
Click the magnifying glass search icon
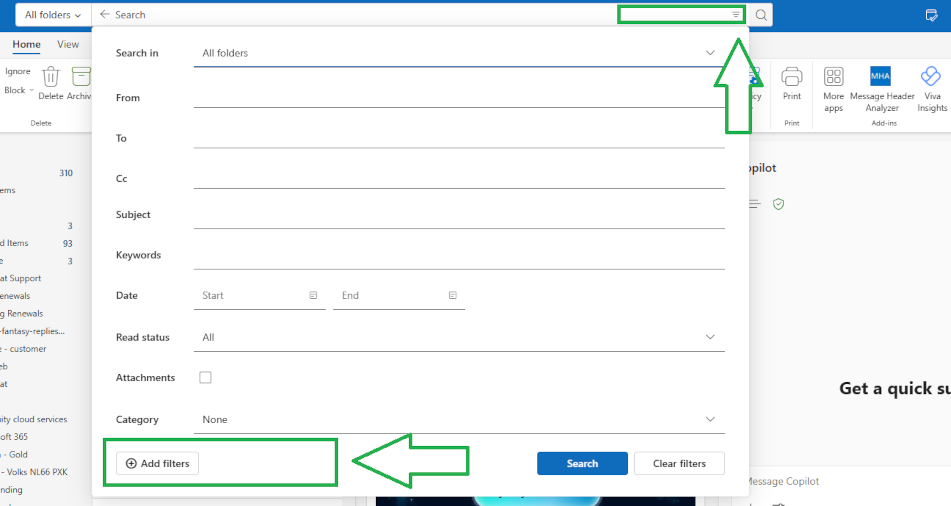(x=761, y=15)
